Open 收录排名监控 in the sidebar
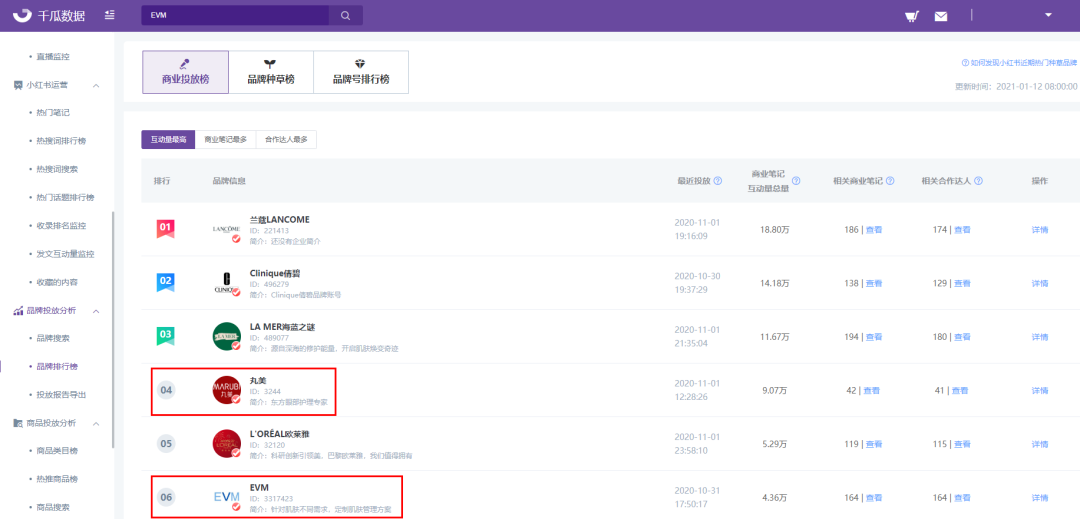Viewport: 1080px width, 519px height. click(x=61, y=225)
